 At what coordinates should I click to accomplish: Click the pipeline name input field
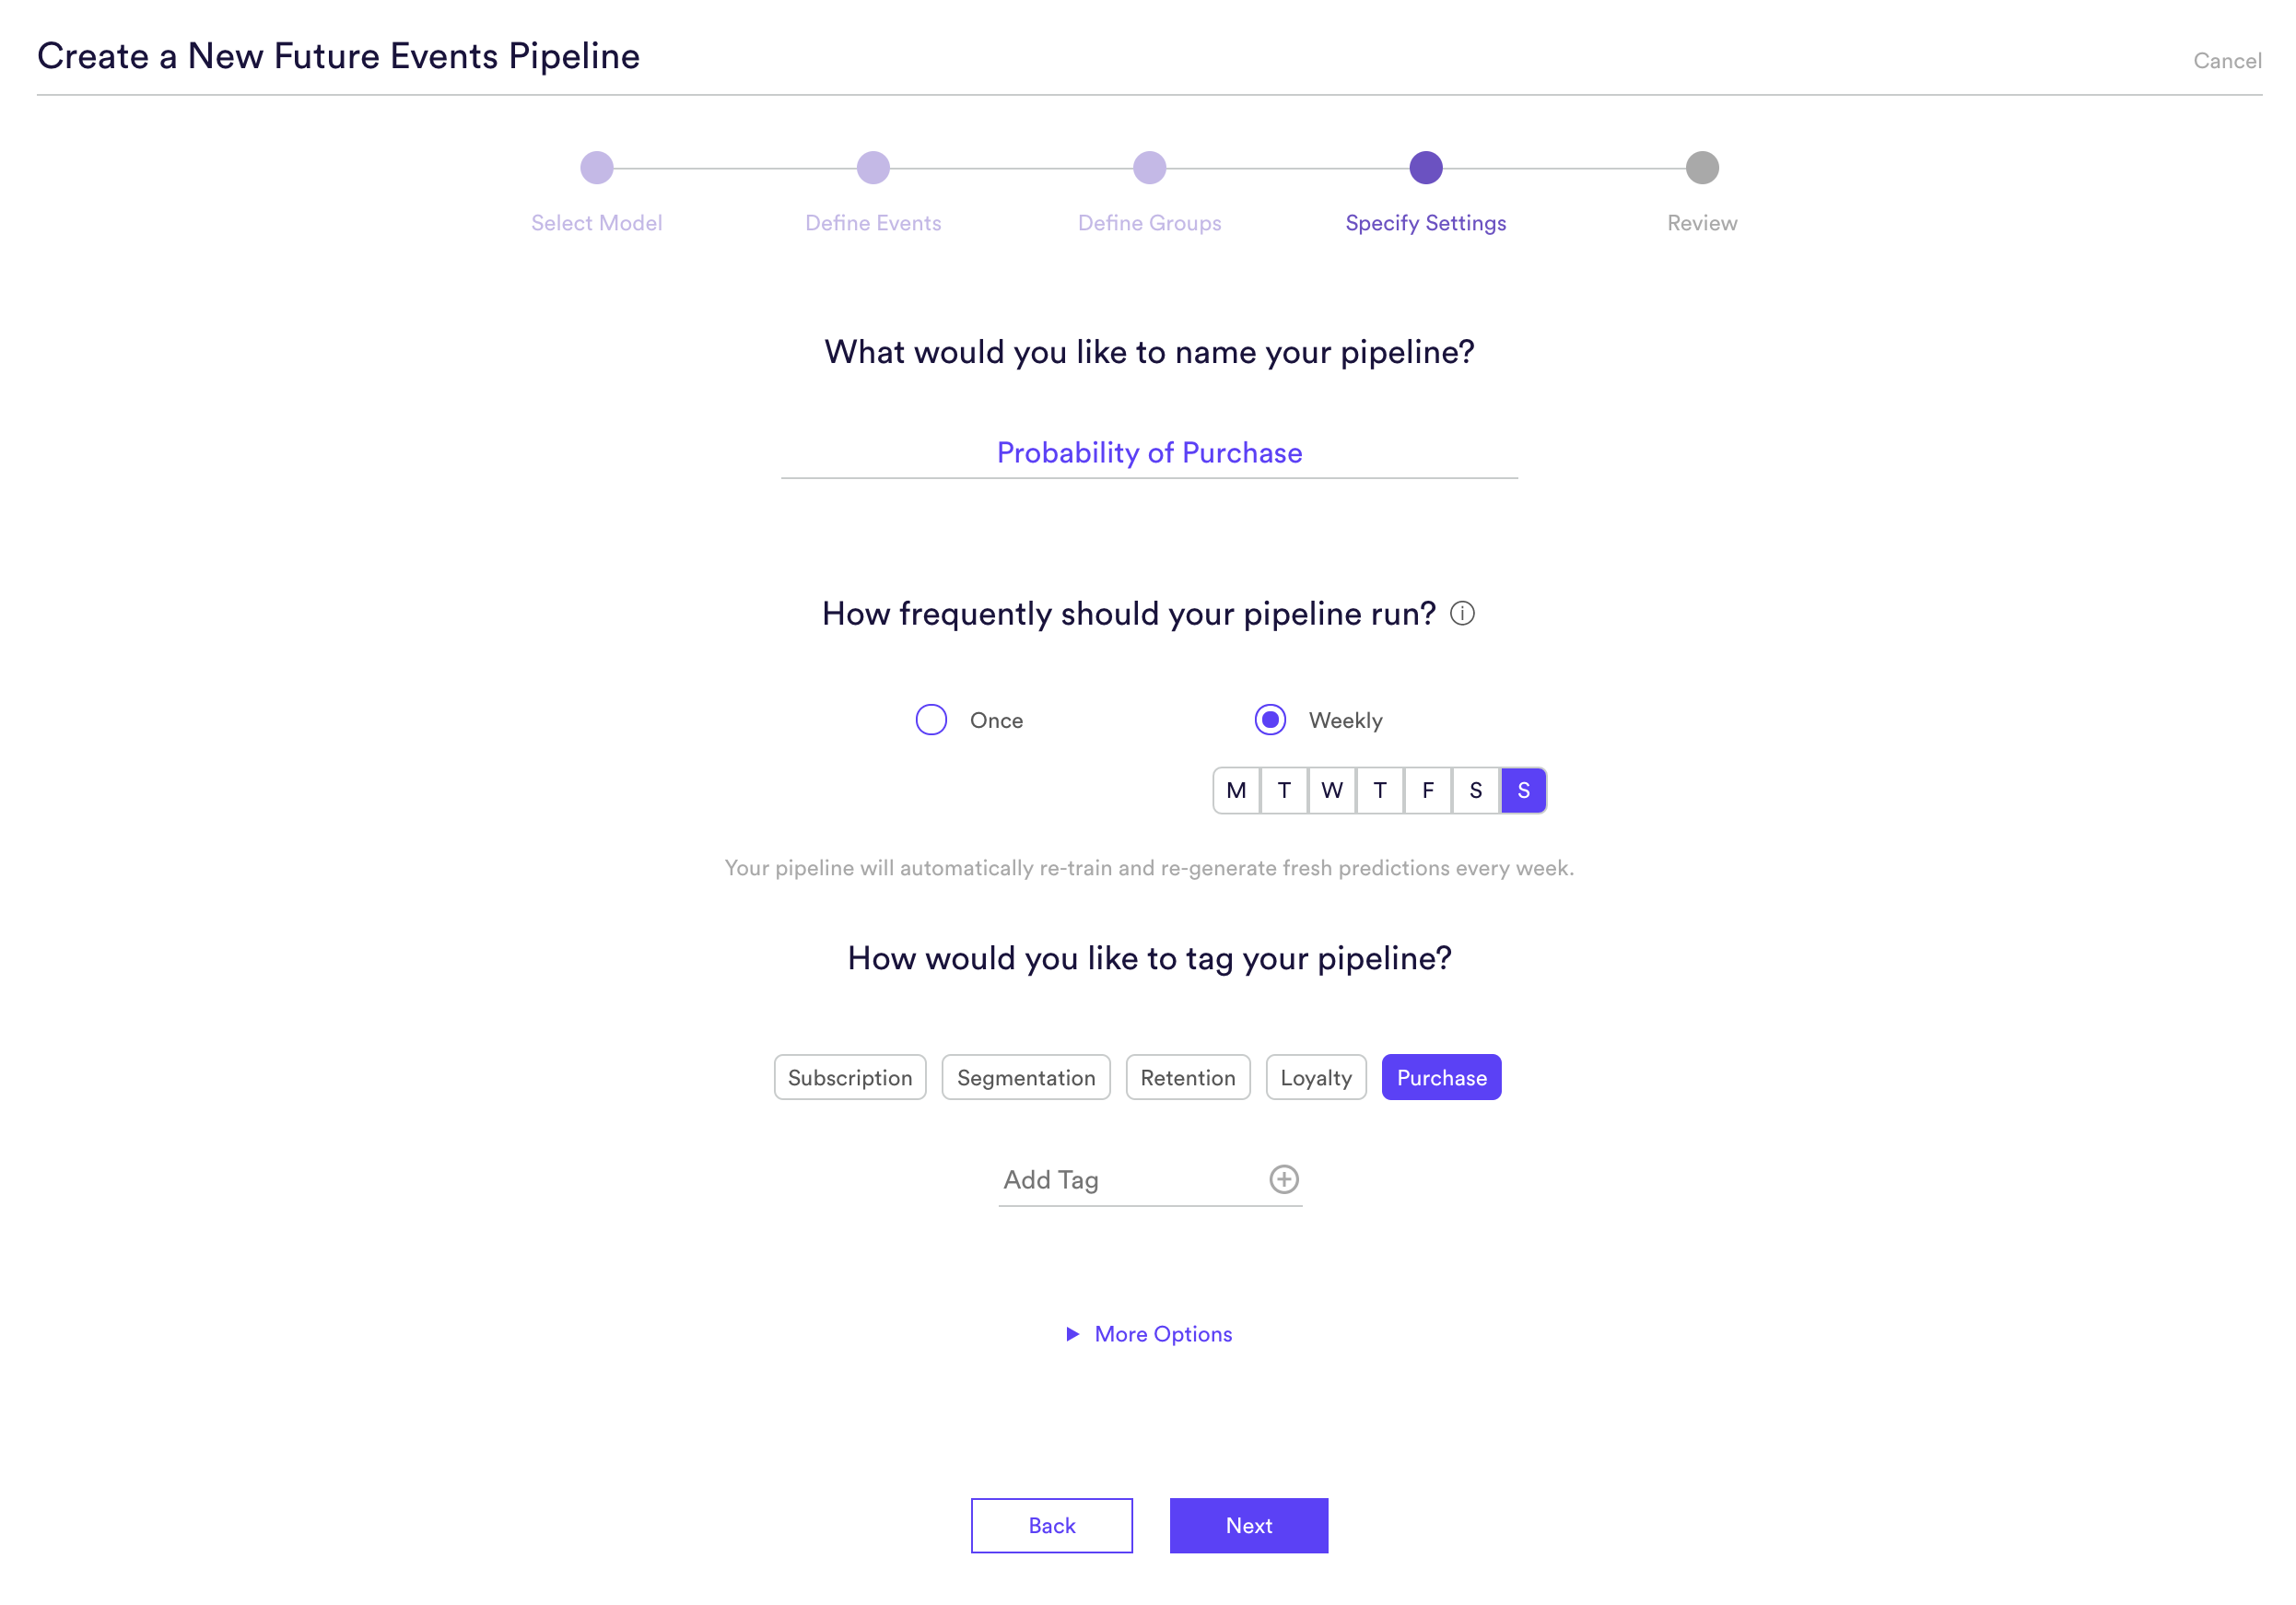(x=1150, y=453)
